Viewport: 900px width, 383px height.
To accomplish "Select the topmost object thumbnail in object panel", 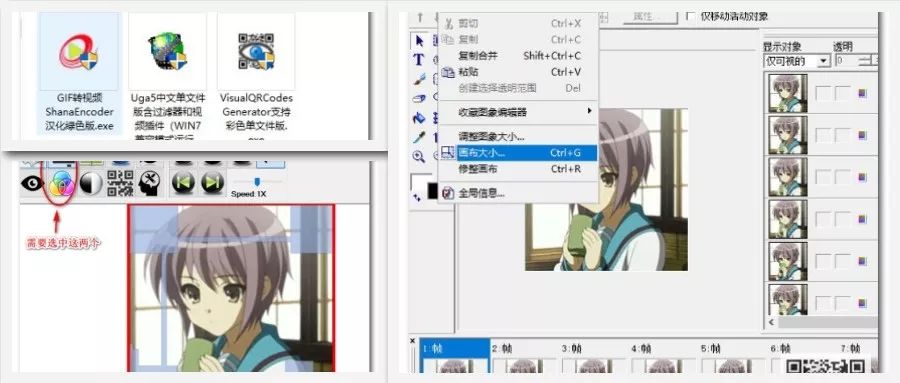I will click(x=788, y=93).
